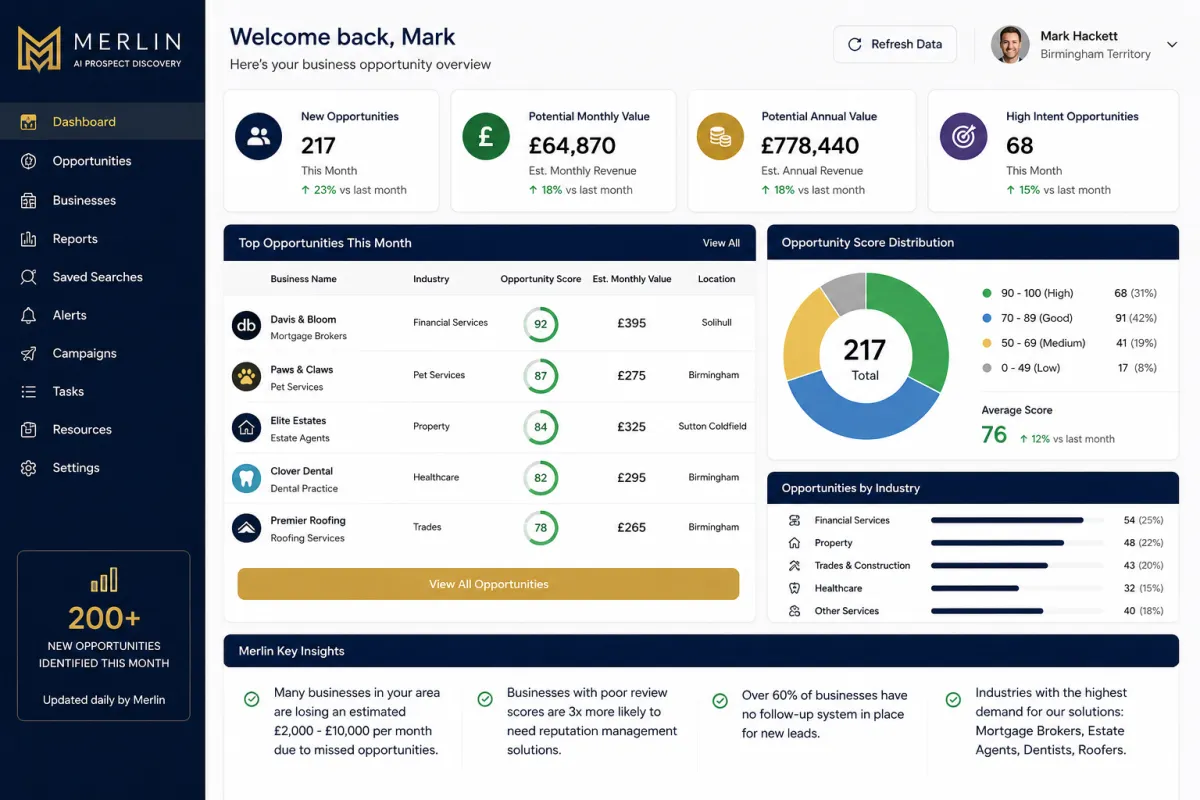This screenshot has height=800, width=1200.
Task: Click the Alerts bell icon
Action: tap(28, 315)
